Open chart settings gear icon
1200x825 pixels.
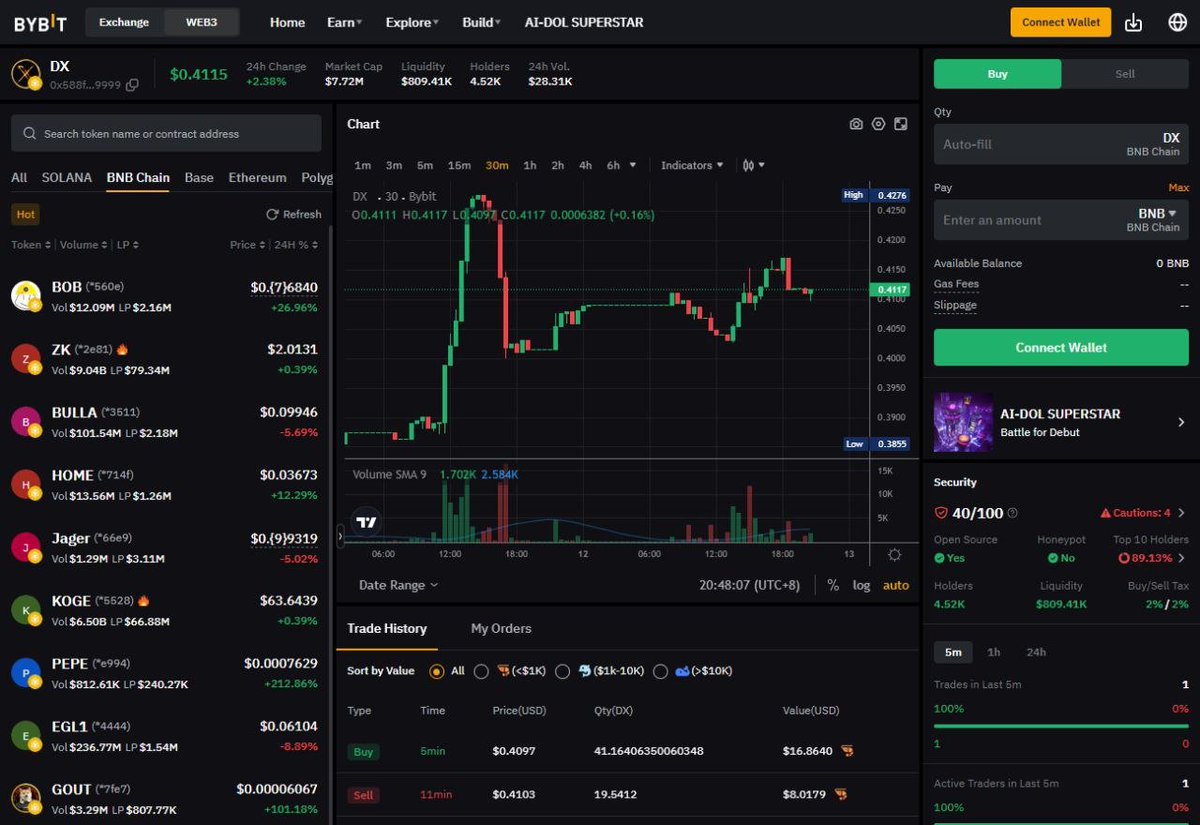click(878, 124)
